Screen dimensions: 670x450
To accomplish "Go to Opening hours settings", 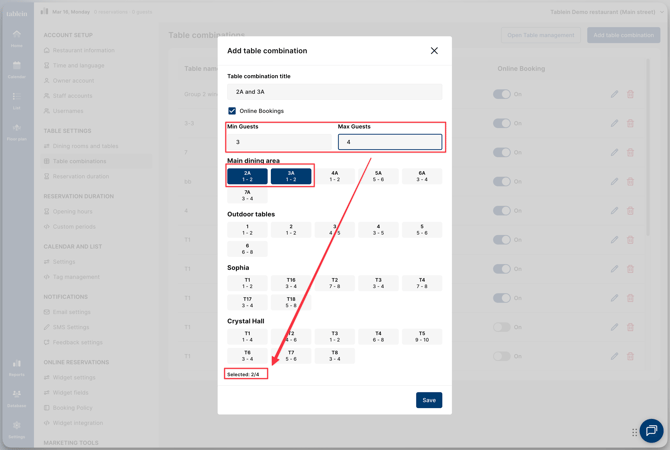I will (x=72, y=212).
